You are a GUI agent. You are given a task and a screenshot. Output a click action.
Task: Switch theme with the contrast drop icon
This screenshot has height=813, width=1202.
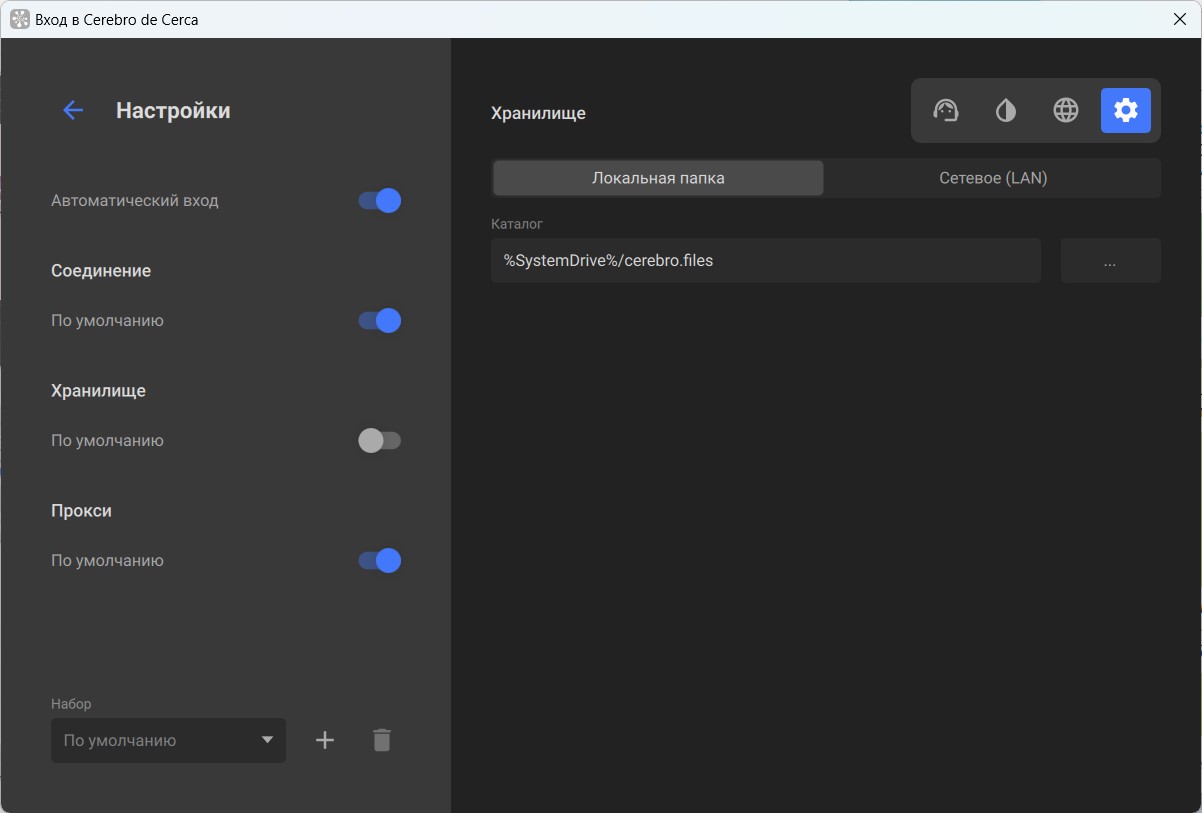tap(1006, 110)
